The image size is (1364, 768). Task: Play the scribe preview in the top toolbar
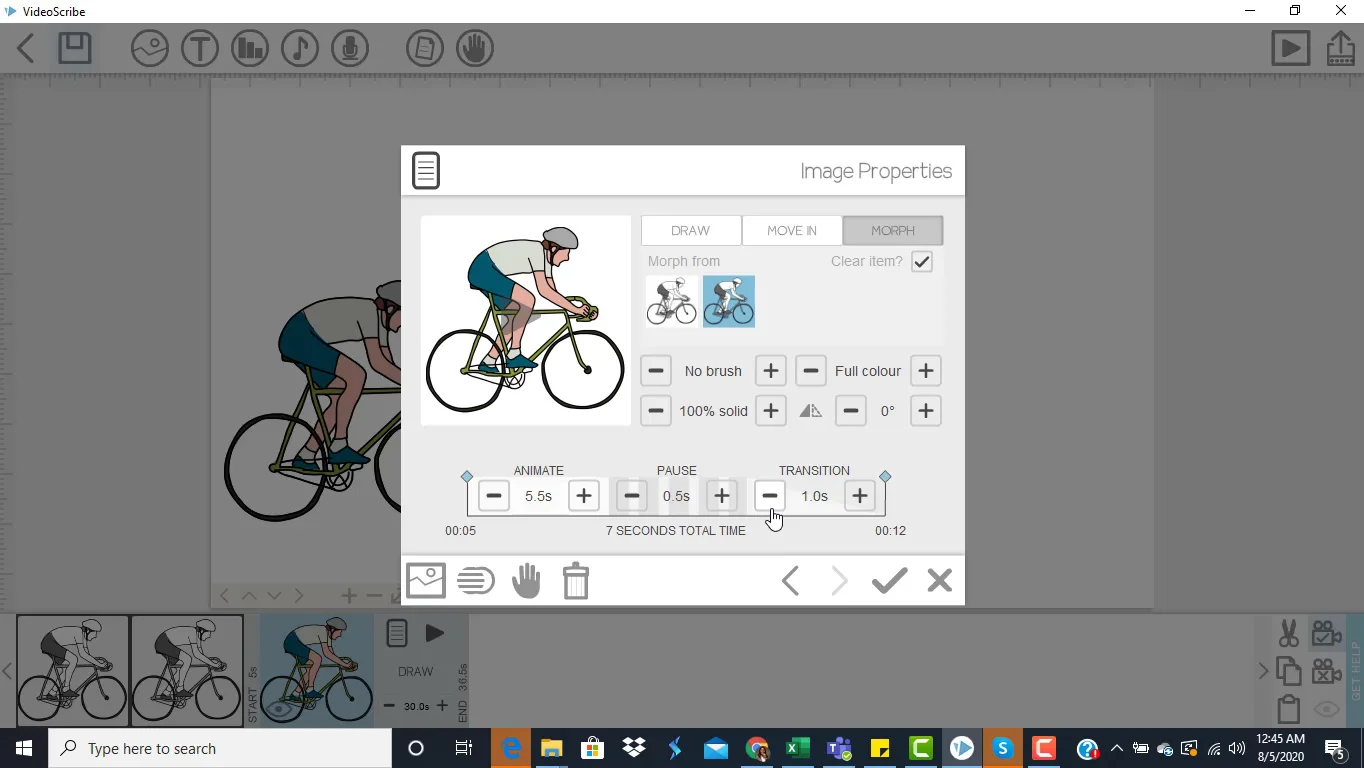1291,48
